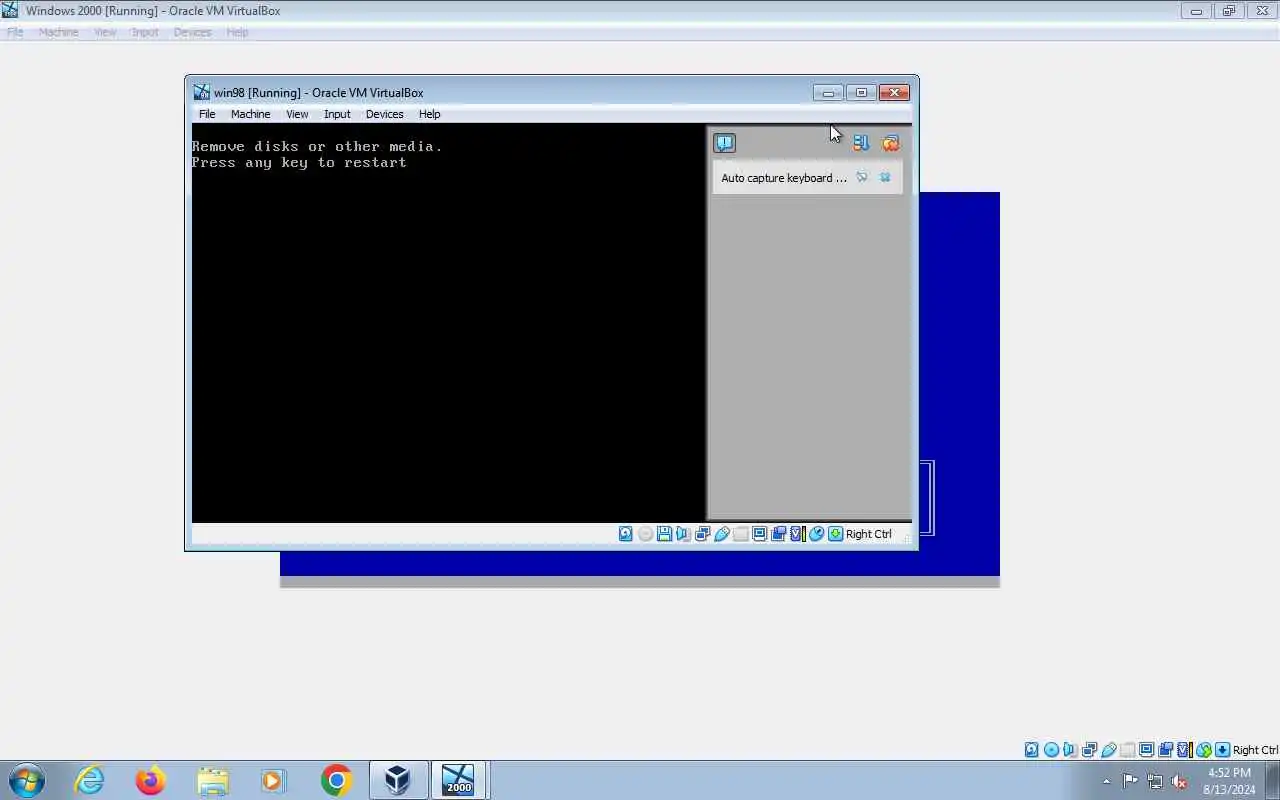Click win98 floppy disk indicator

[664, 534]
